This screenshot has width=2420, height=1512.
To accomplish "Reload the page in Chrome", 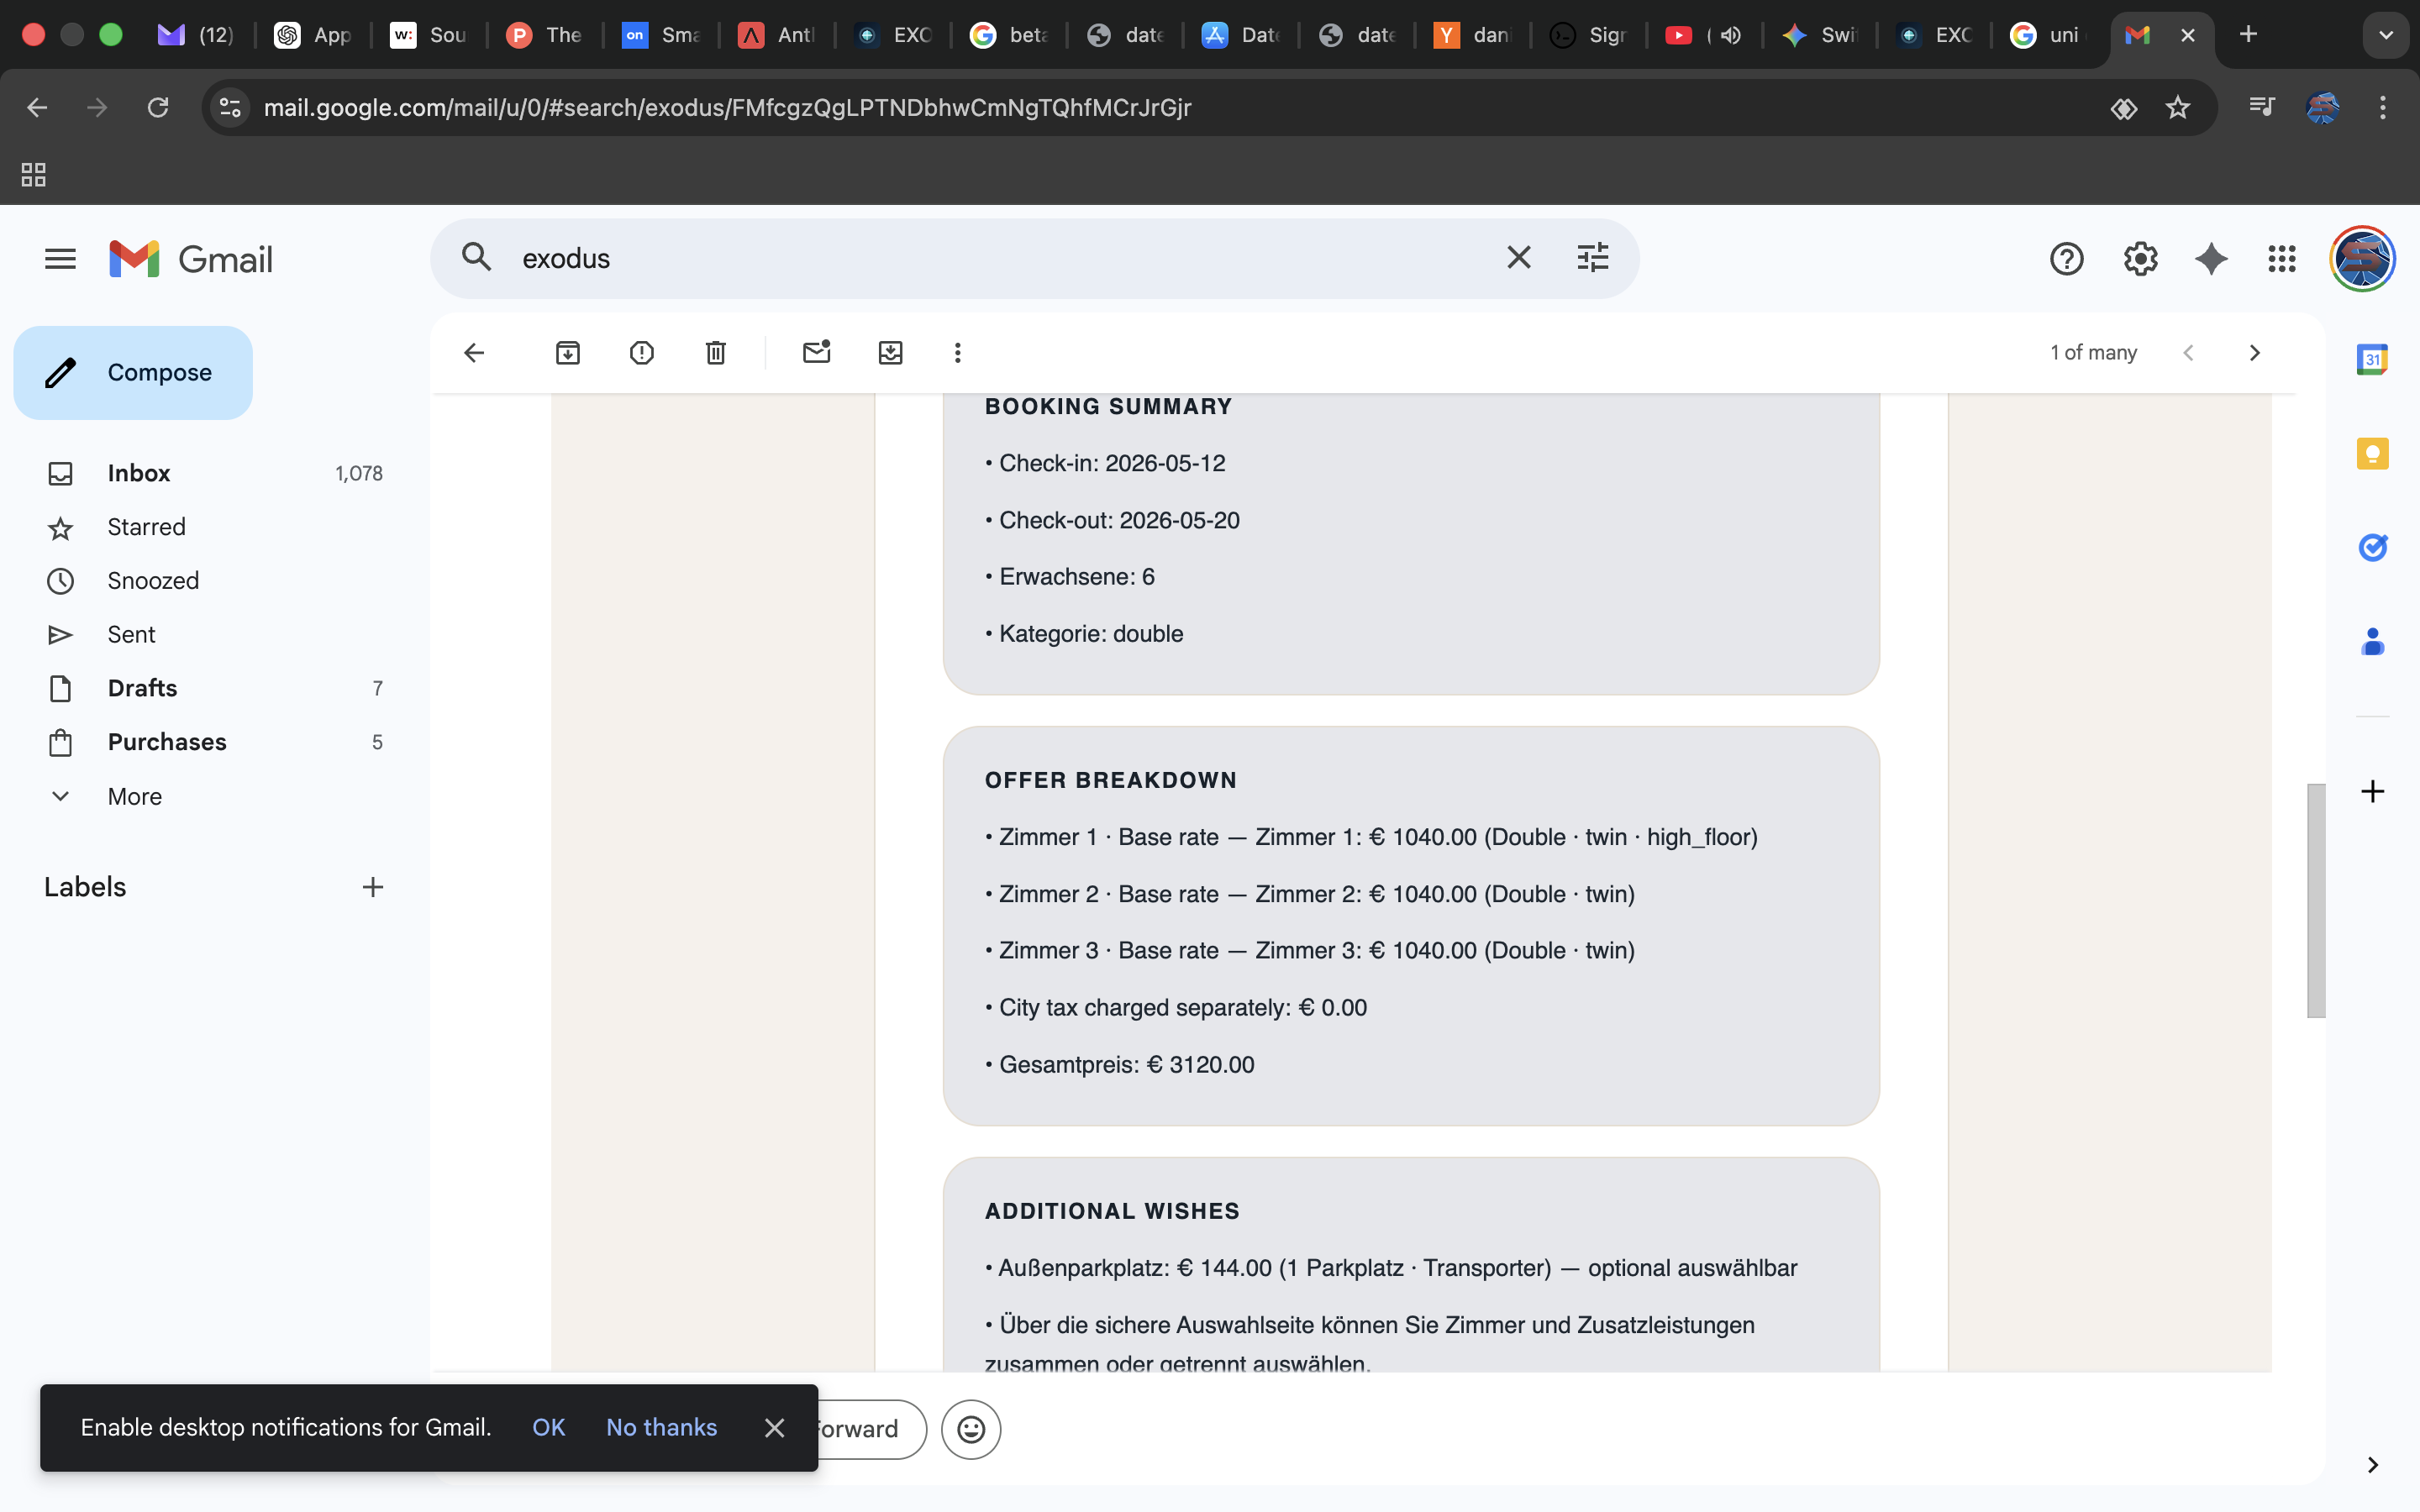I will pyautogui.click(x=158, y=107).
